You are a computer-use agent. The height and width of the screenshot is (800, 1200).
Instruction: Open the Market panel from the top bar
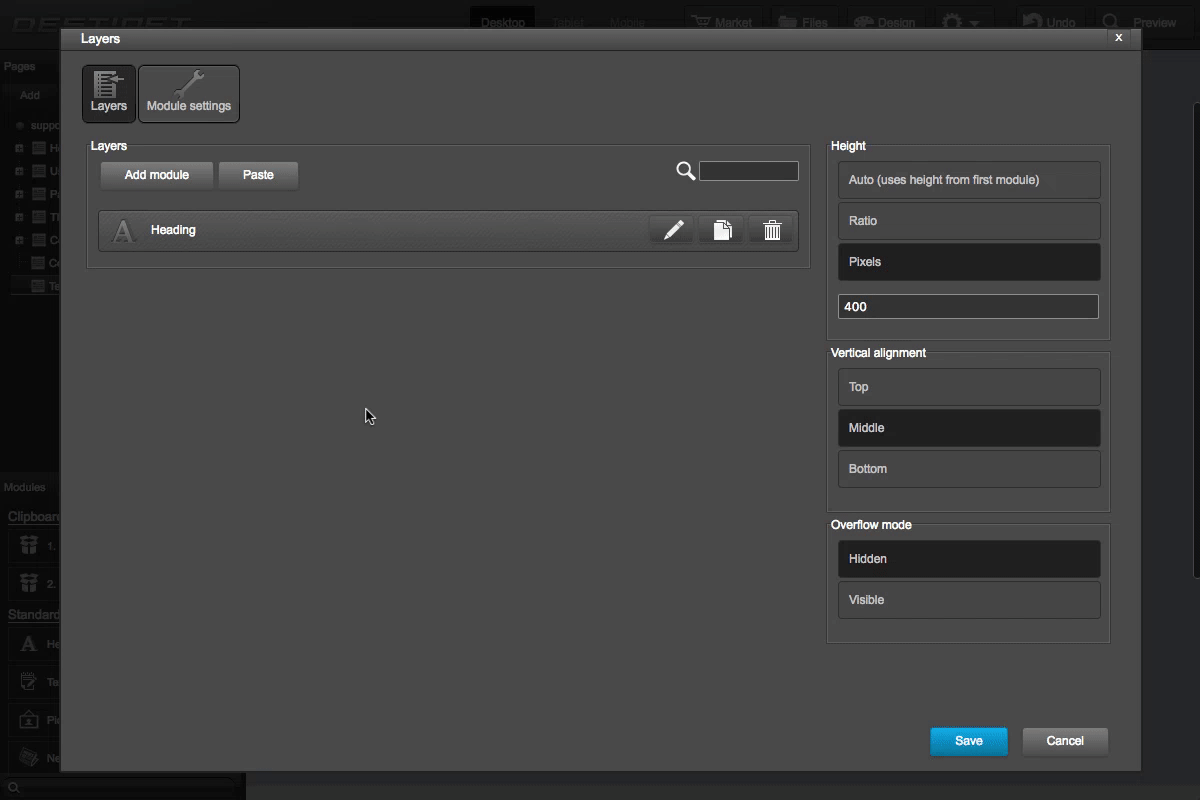tap(722, 20)
